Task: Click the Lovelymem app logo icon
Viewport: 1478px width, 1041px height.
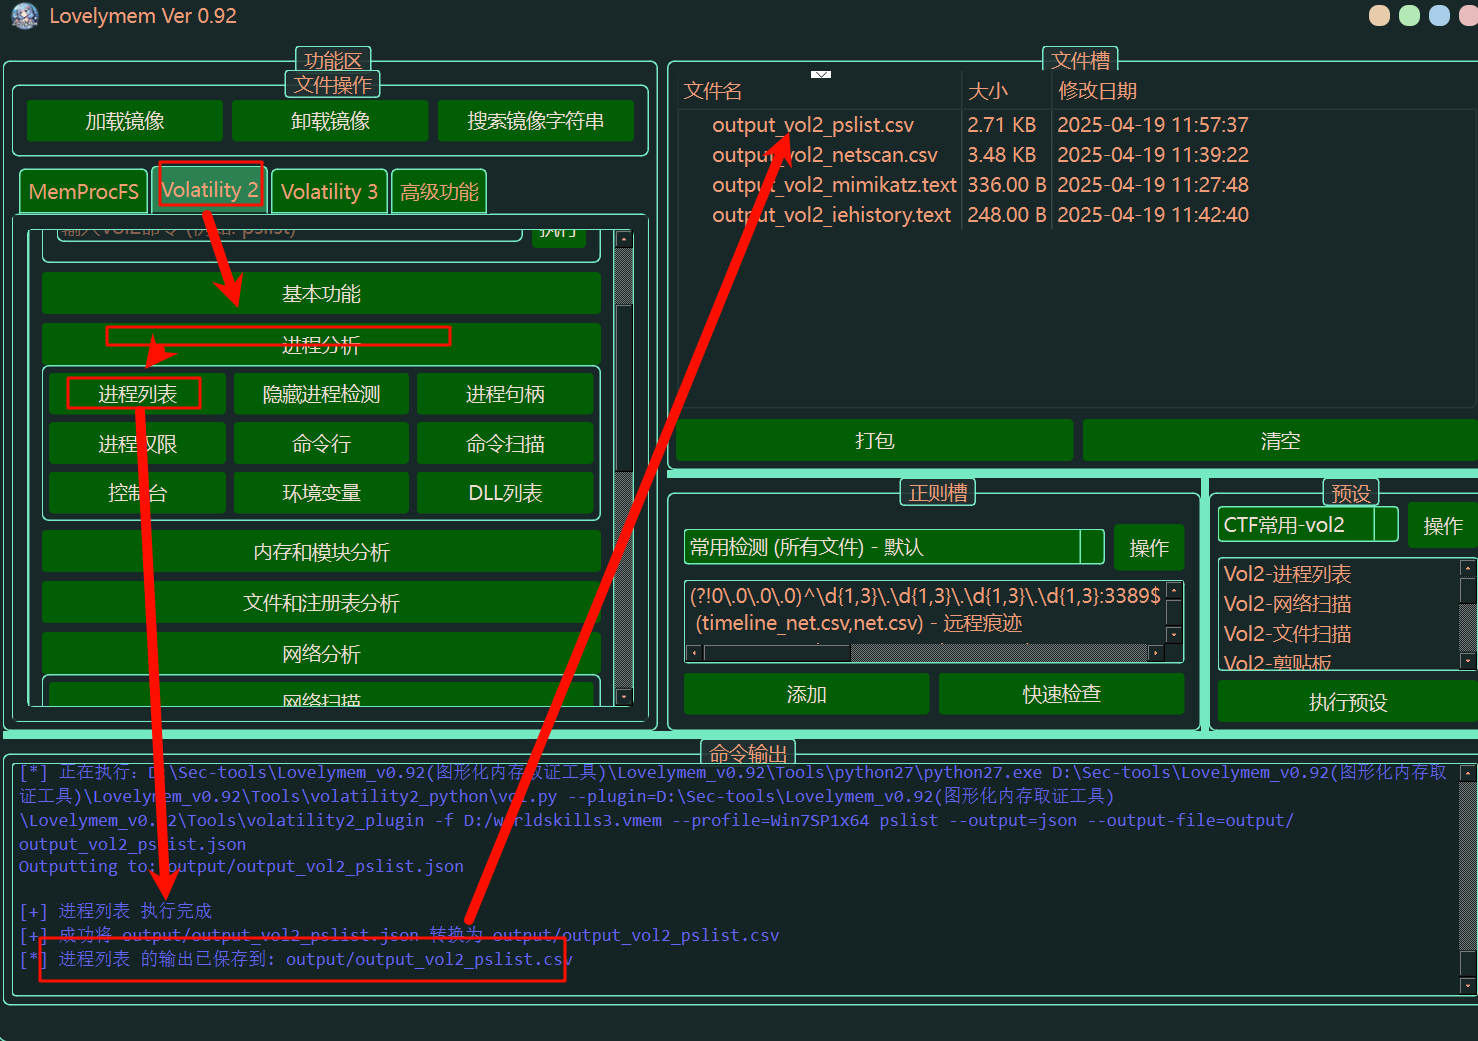Action: click(24, 16)
